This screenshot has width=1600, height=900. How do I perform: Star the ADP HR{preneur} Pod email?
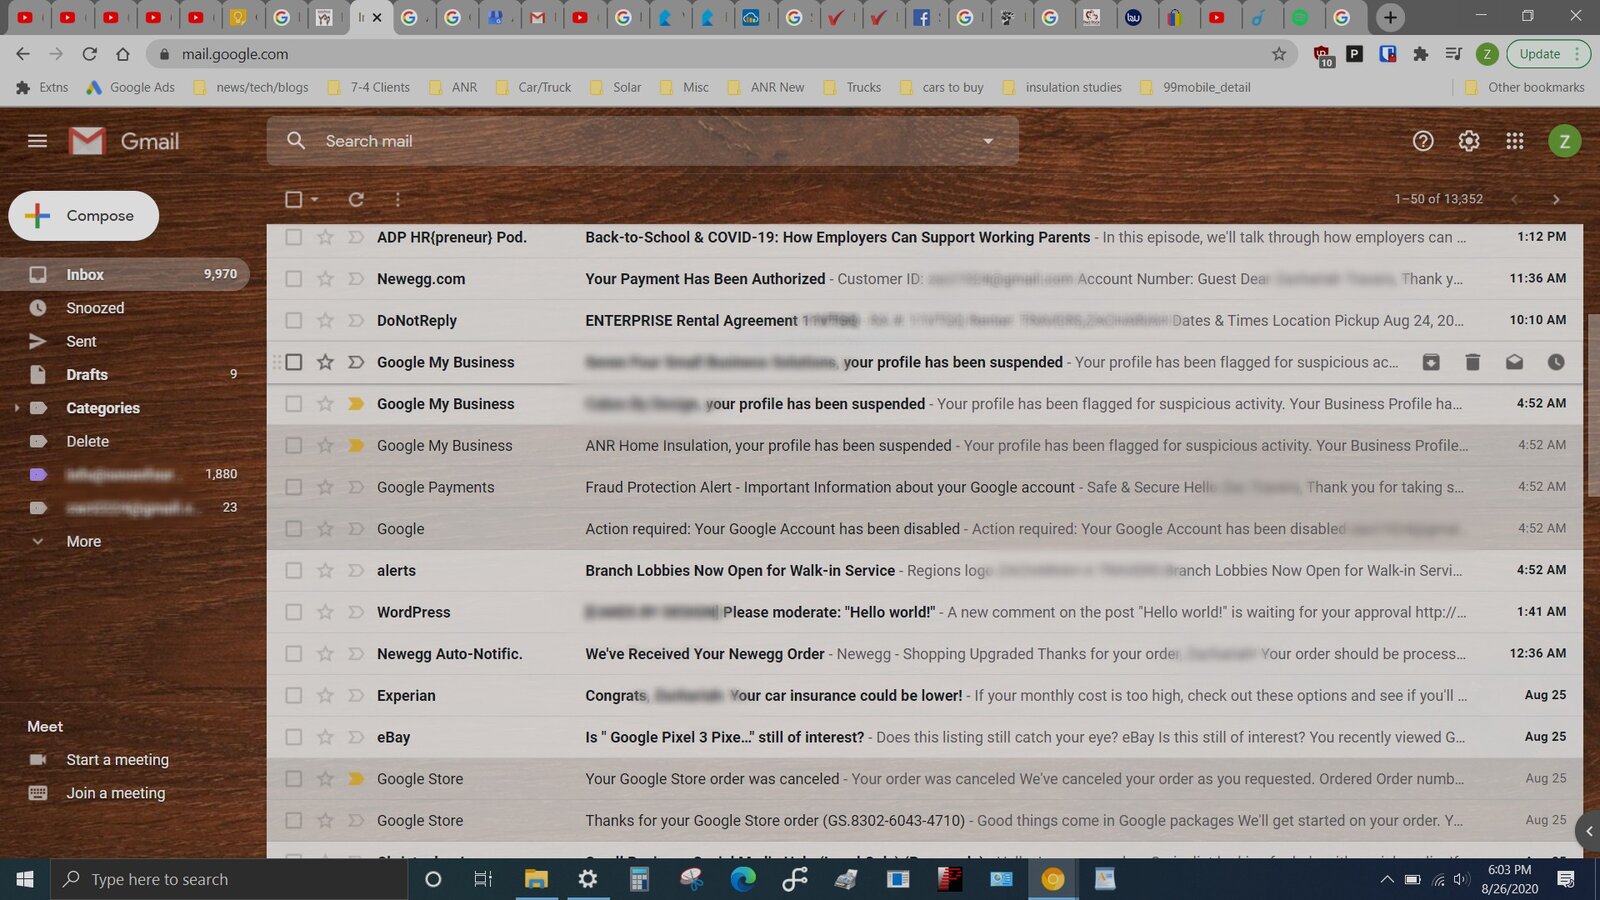point(325,237)
